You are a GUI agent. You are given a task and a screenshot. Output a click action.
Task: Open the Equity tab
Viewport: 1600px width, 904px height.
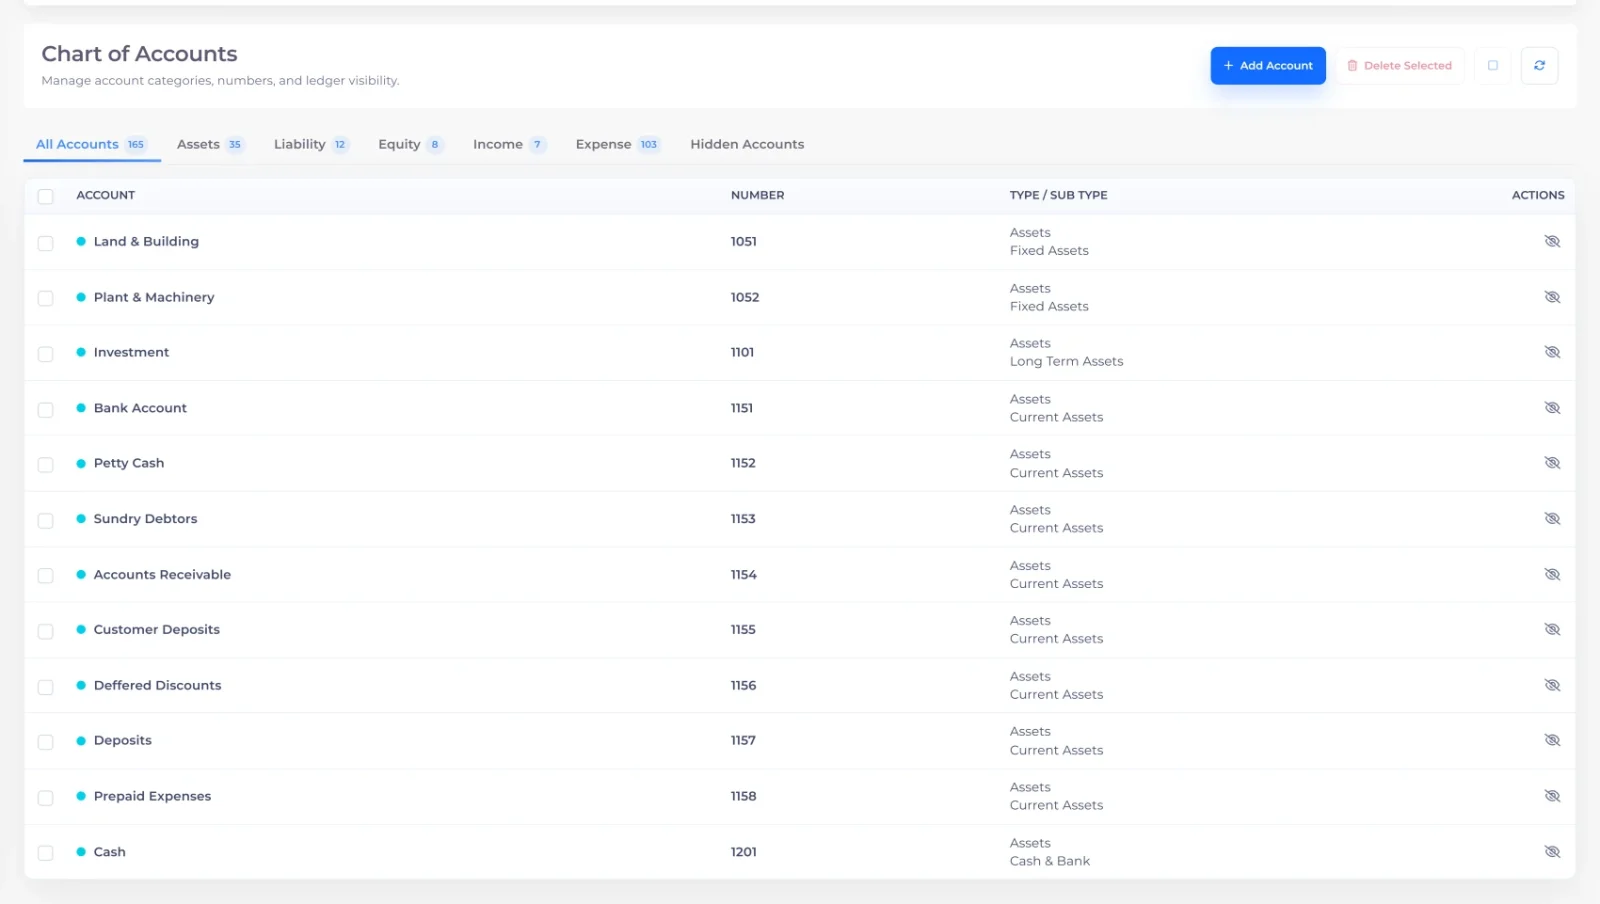click(410, 144)
